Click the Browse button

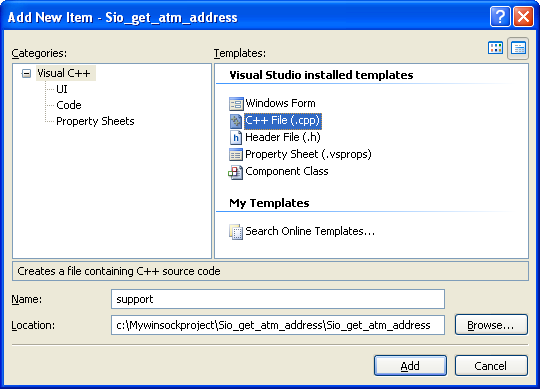coord(491,325)
